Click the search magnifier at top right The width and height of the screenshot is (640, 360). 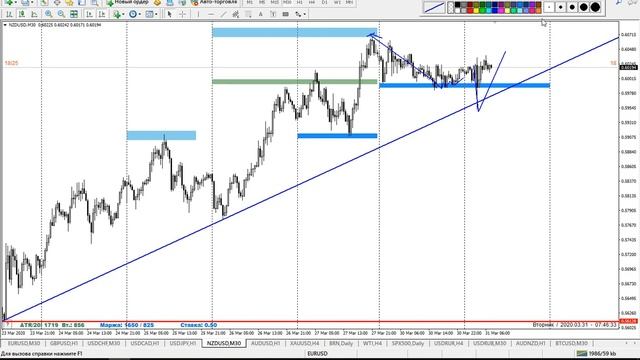[620, 2]
